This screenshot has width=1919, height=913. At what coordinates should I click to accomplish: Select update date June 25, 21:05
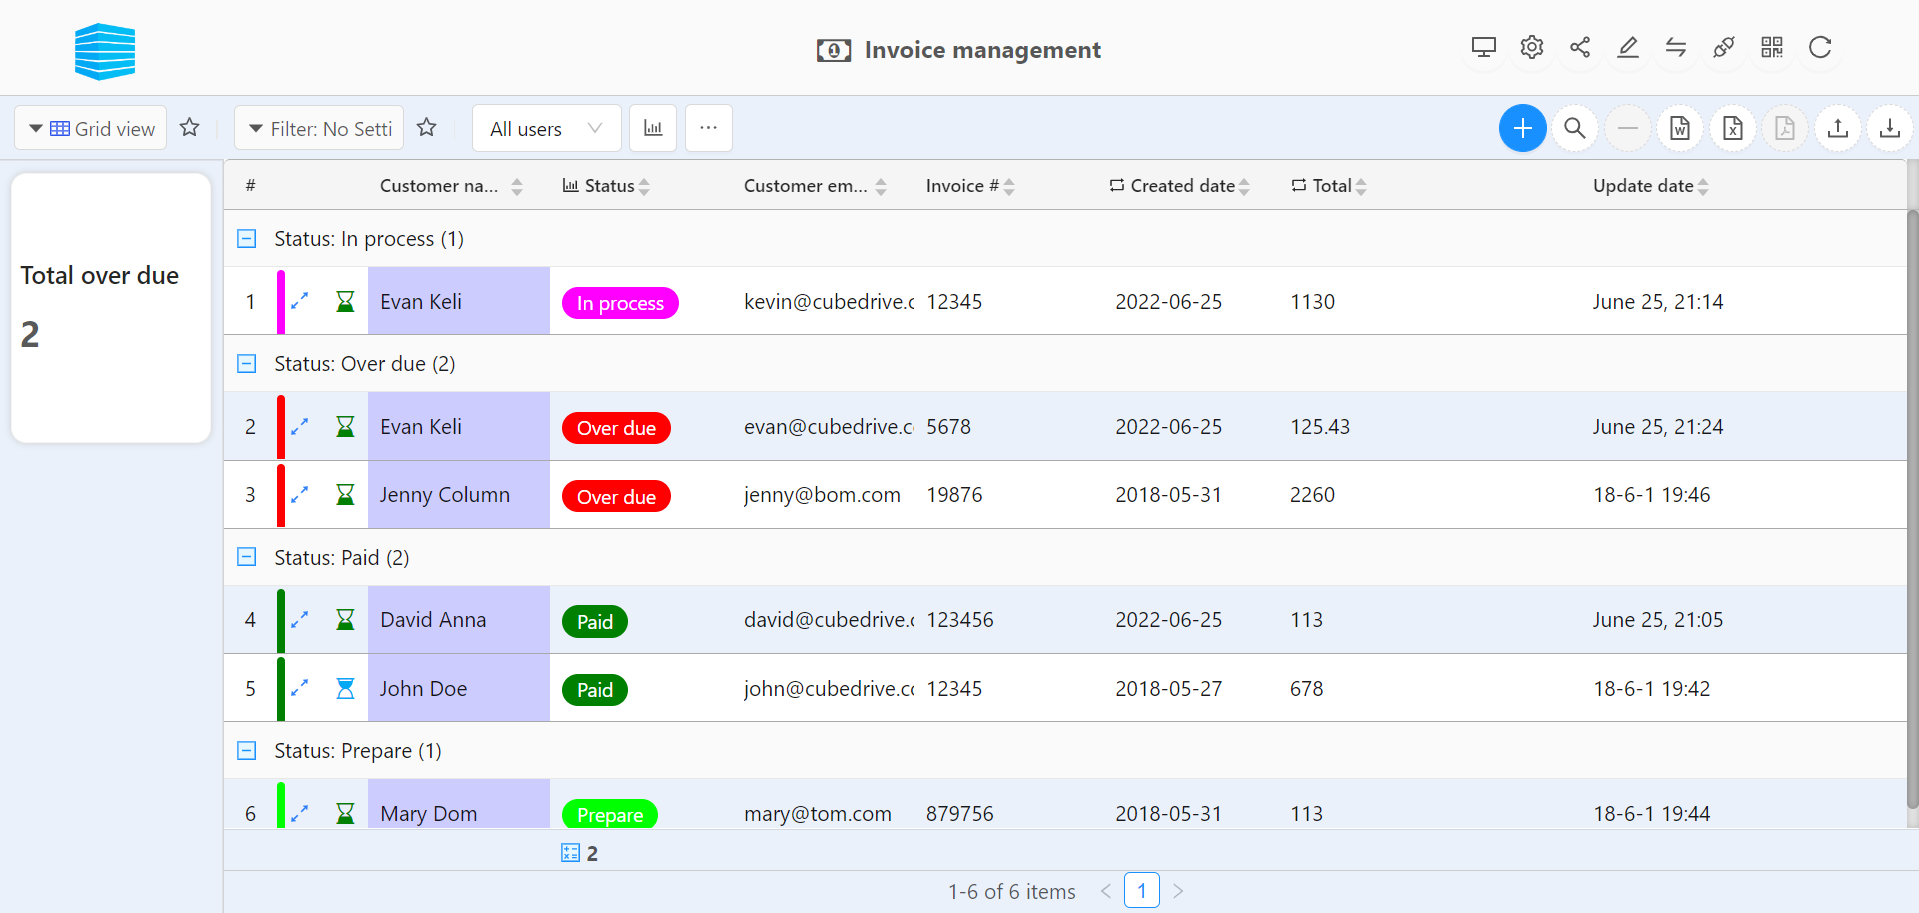point(1658,619)
